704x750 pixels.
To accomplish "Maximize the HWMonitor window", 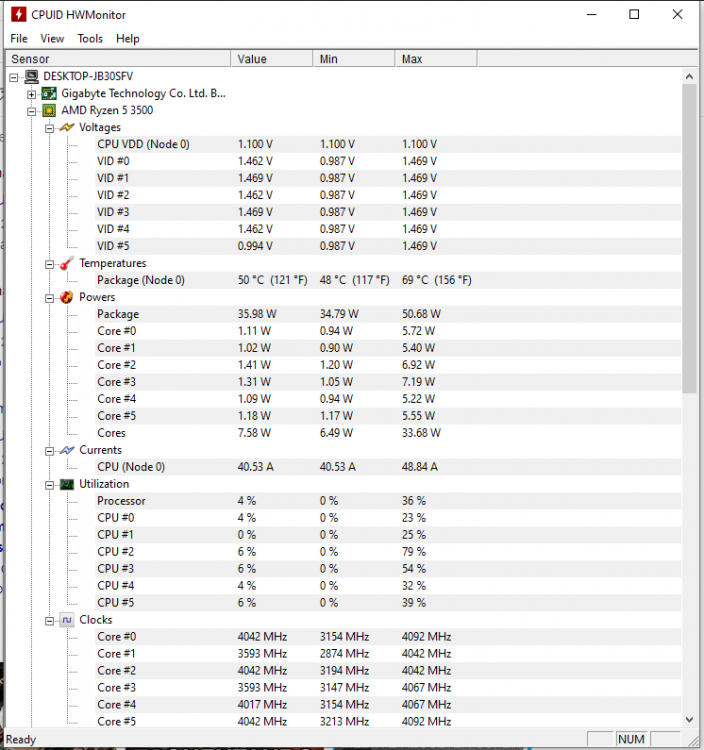I will click(x=634, y=14).
